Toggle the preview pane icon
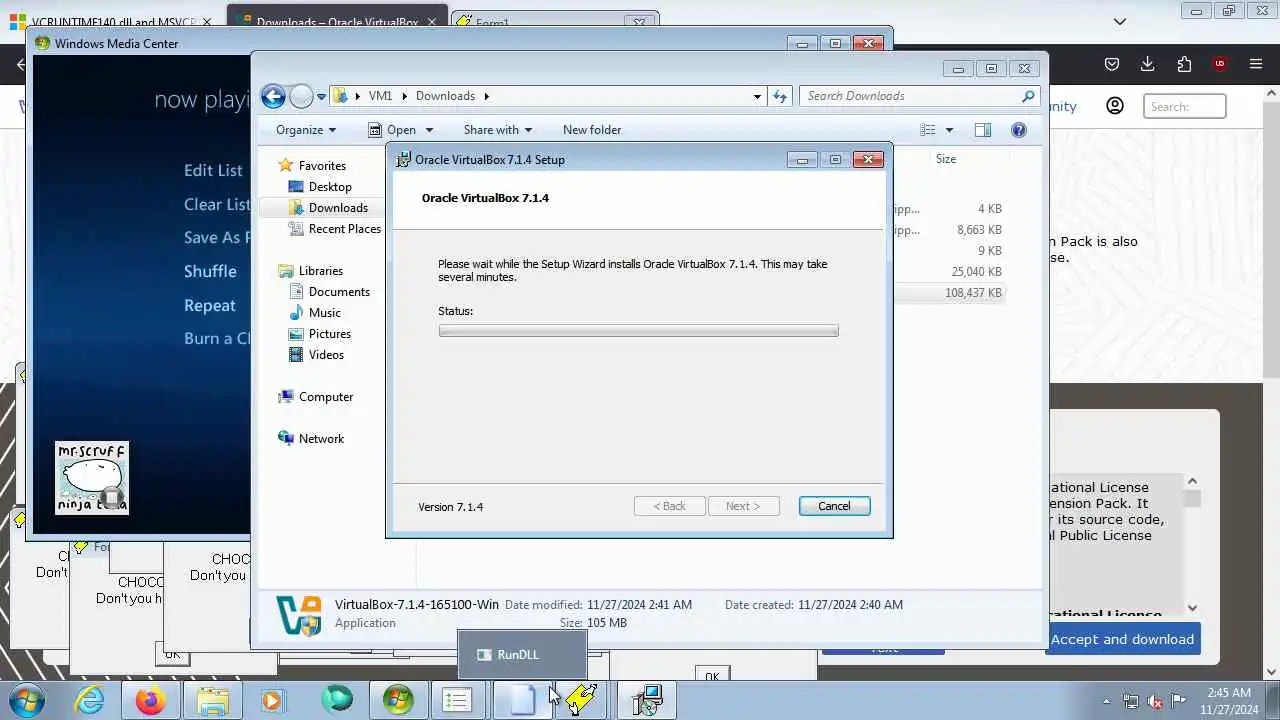Screen dimensions: 1280x720 coord(983,130)
